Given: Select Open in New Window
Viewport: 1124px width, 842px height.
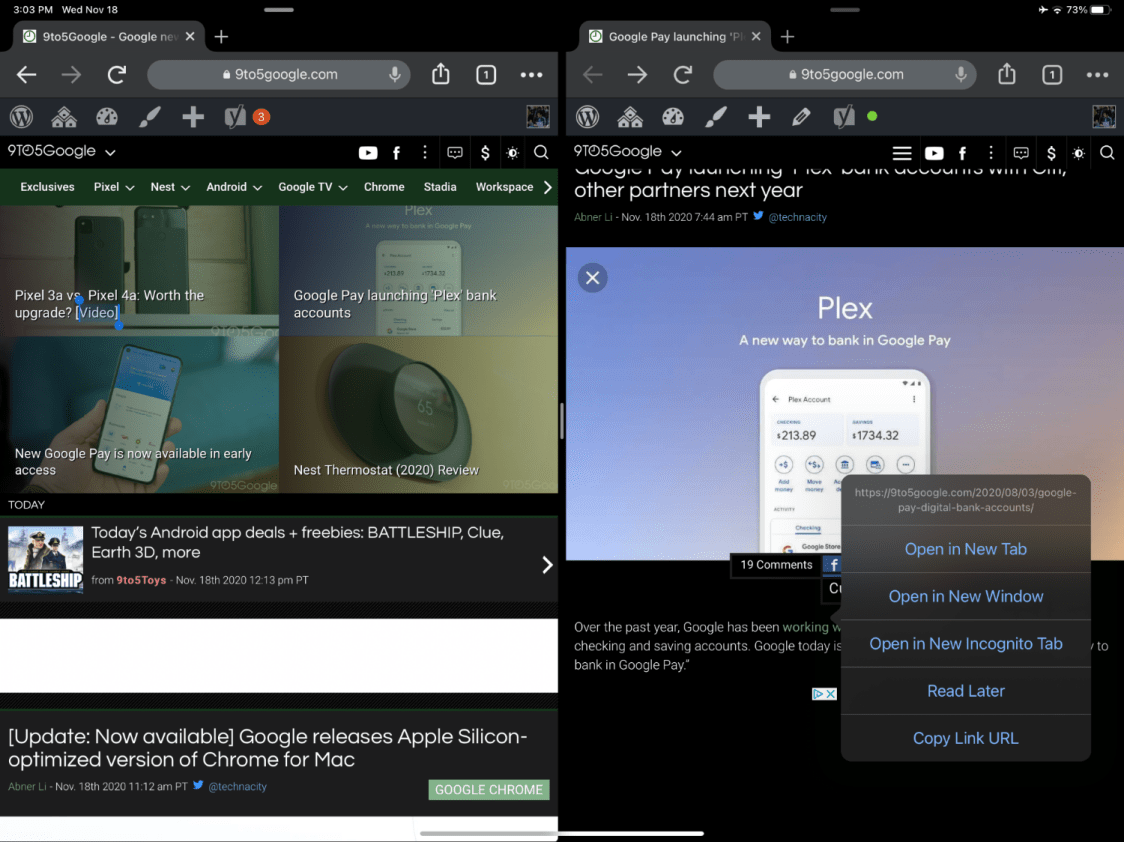Looking at the screenshot, I should pyautogui.click(x=966, y=596).
